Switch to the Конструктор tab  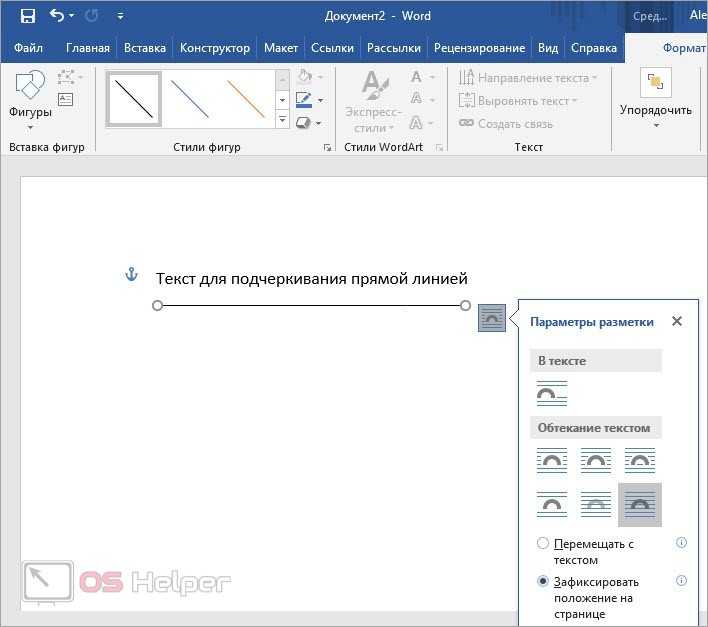pyautogui.click(x=214, y=48)
